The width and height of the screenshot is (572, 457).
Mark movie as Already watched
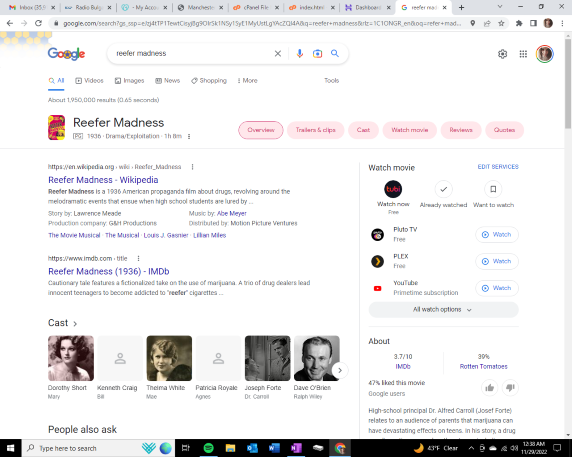coord(443,189)
